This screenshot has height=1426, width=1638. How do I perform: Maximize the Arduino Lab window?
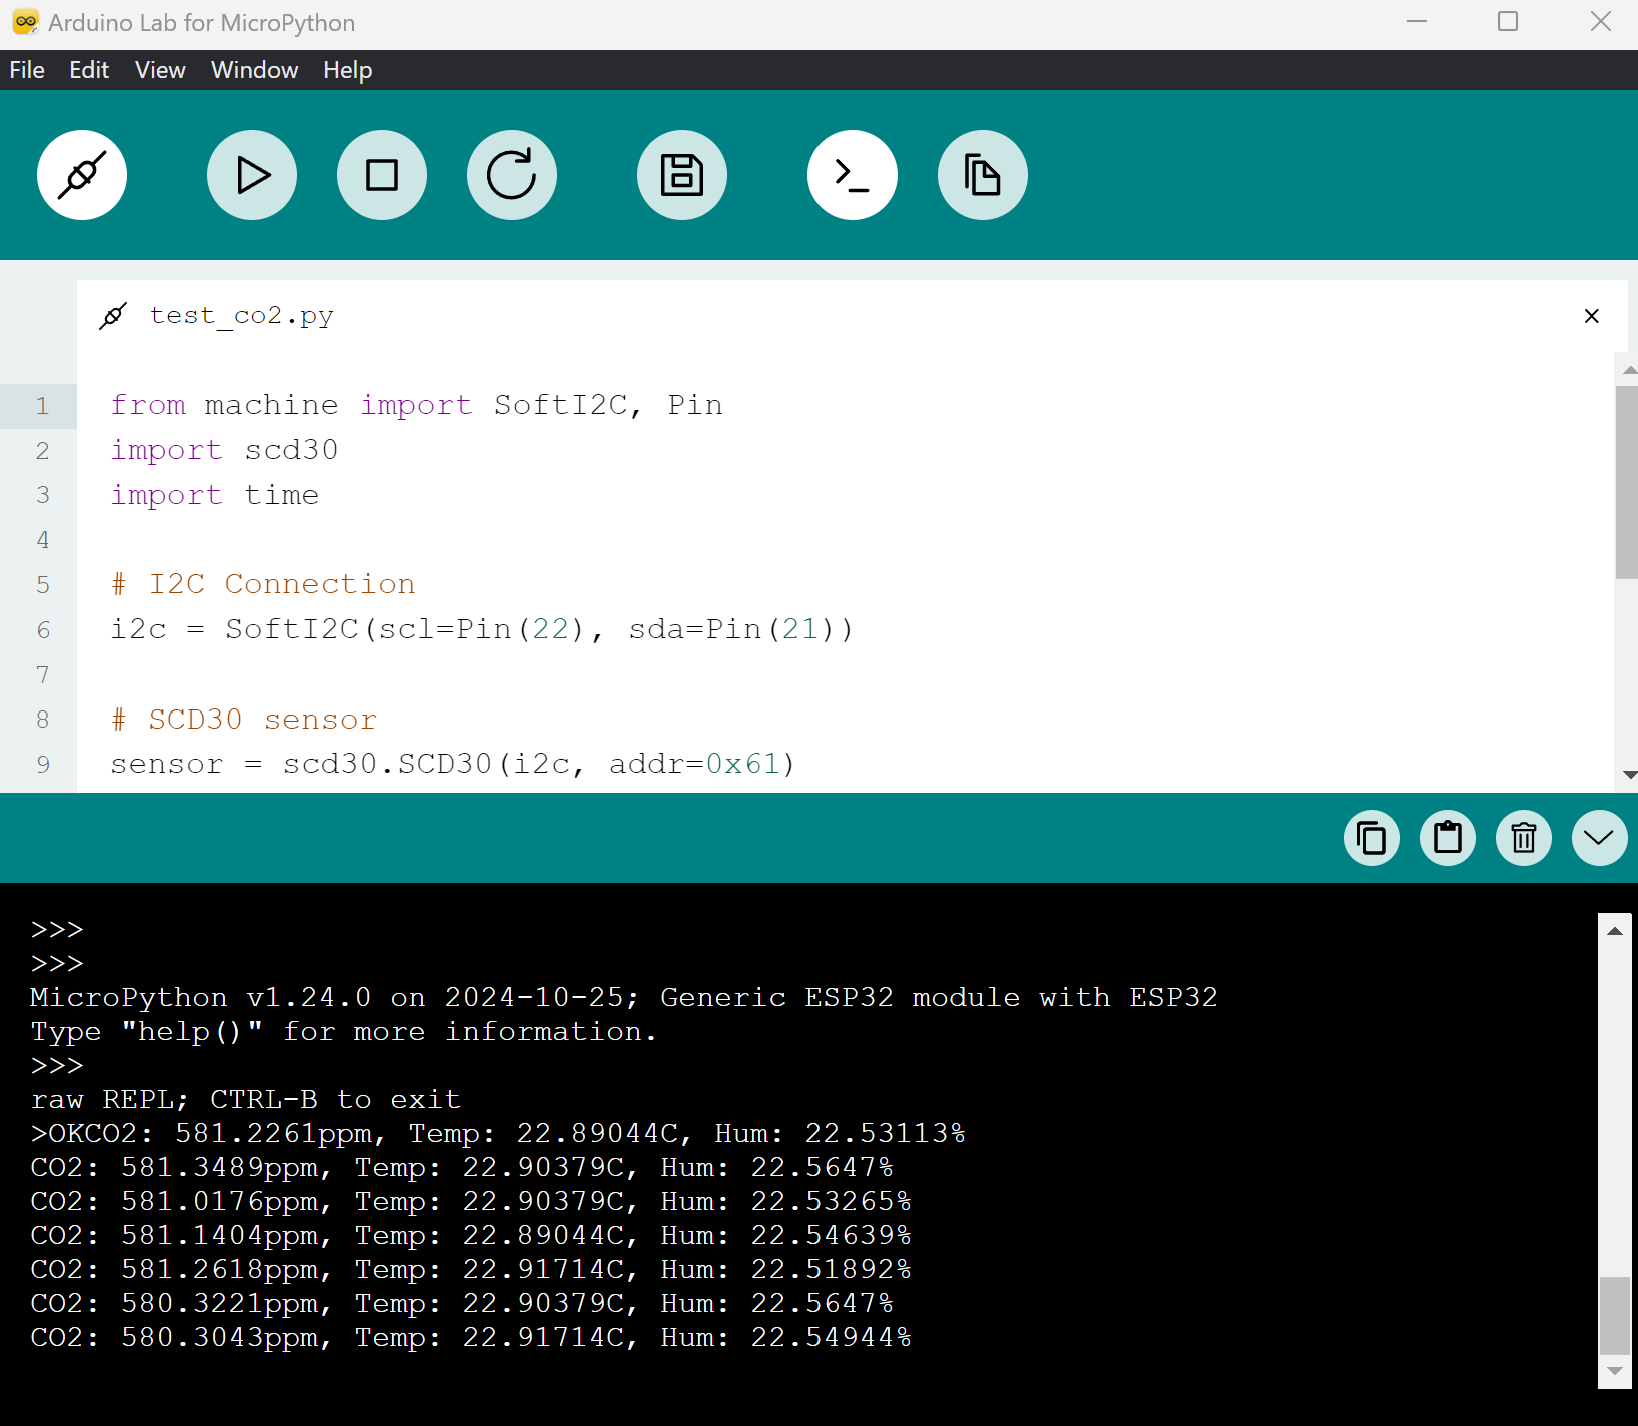(x=1508, y=22)
